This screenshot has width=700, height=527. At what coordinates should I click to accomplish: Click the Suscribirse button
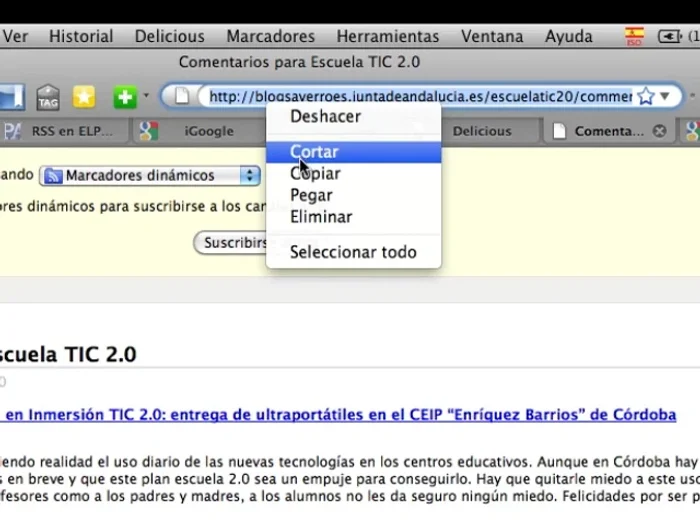point(230,243)
